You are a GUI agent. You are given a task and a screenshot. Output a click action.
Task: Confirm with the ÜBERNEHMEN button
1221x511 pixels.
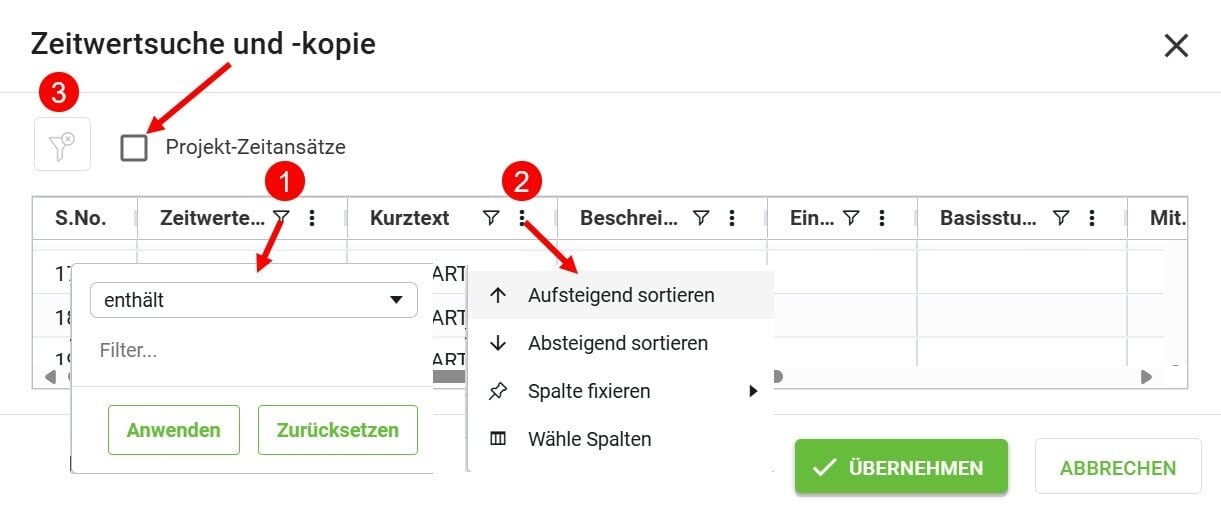click(x=900, y=467)
